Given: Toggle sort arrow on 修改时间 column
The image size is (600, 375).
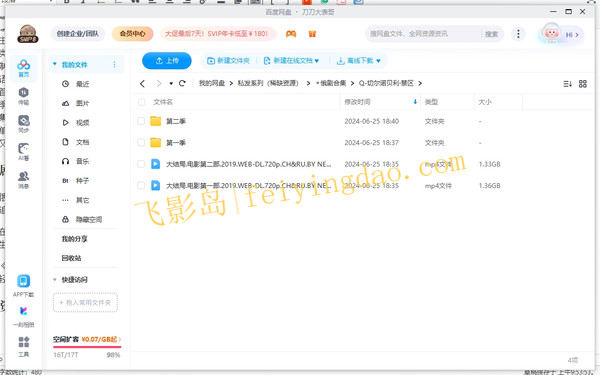Looking at the screenshot, I should click(415, 102).
